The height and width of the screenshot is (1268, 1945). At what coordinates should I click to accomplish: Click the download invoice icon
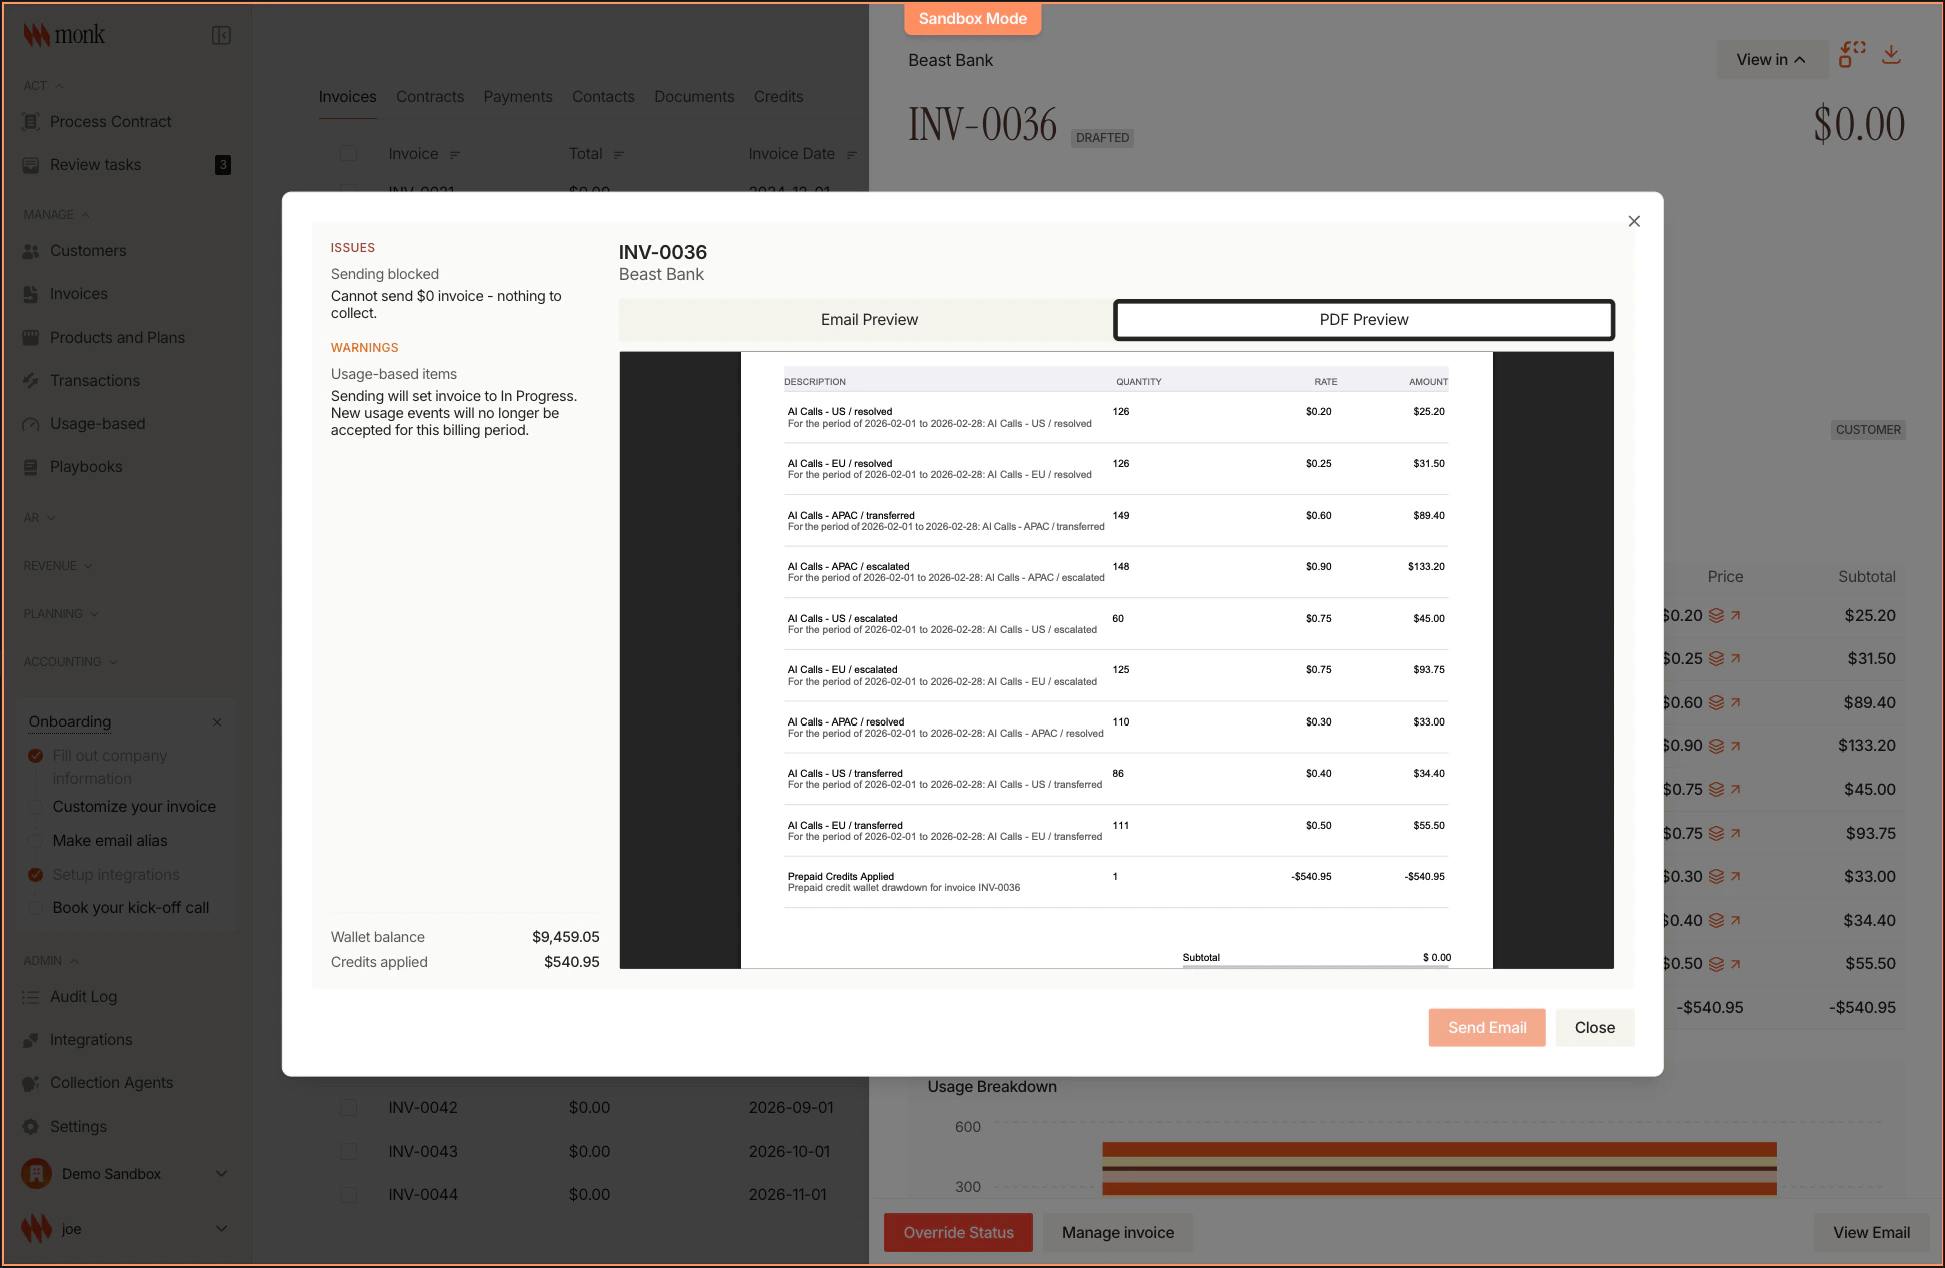coord(1891,55)
